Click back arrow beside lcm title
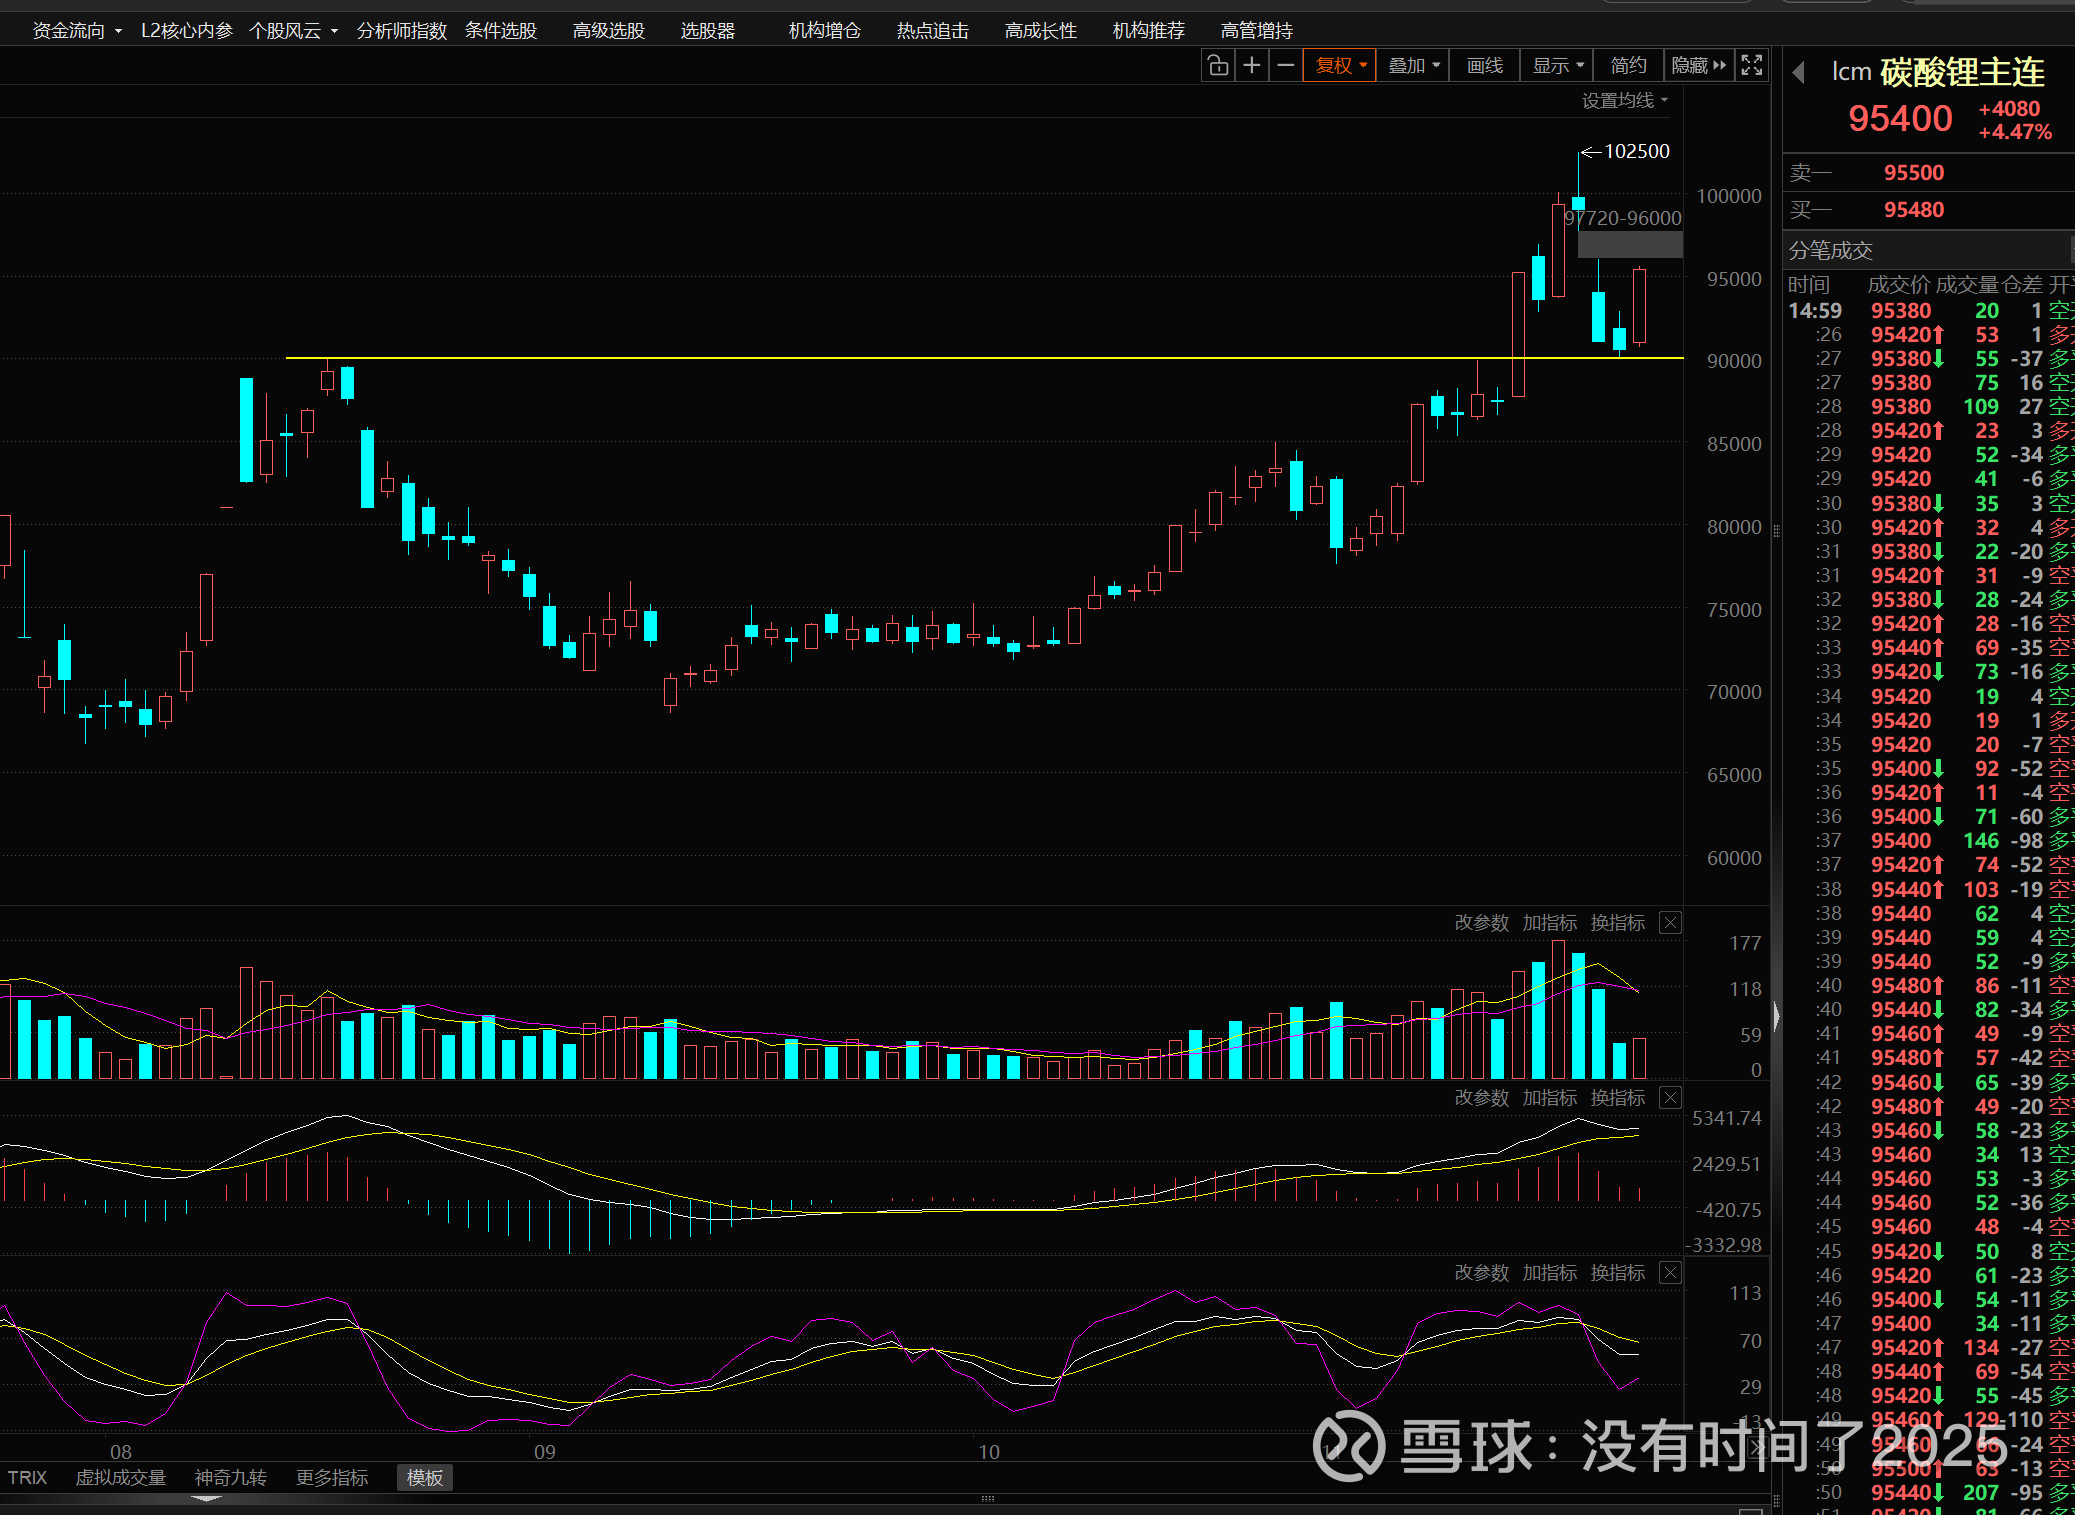The image size is (2075, 1515). 1798,72
